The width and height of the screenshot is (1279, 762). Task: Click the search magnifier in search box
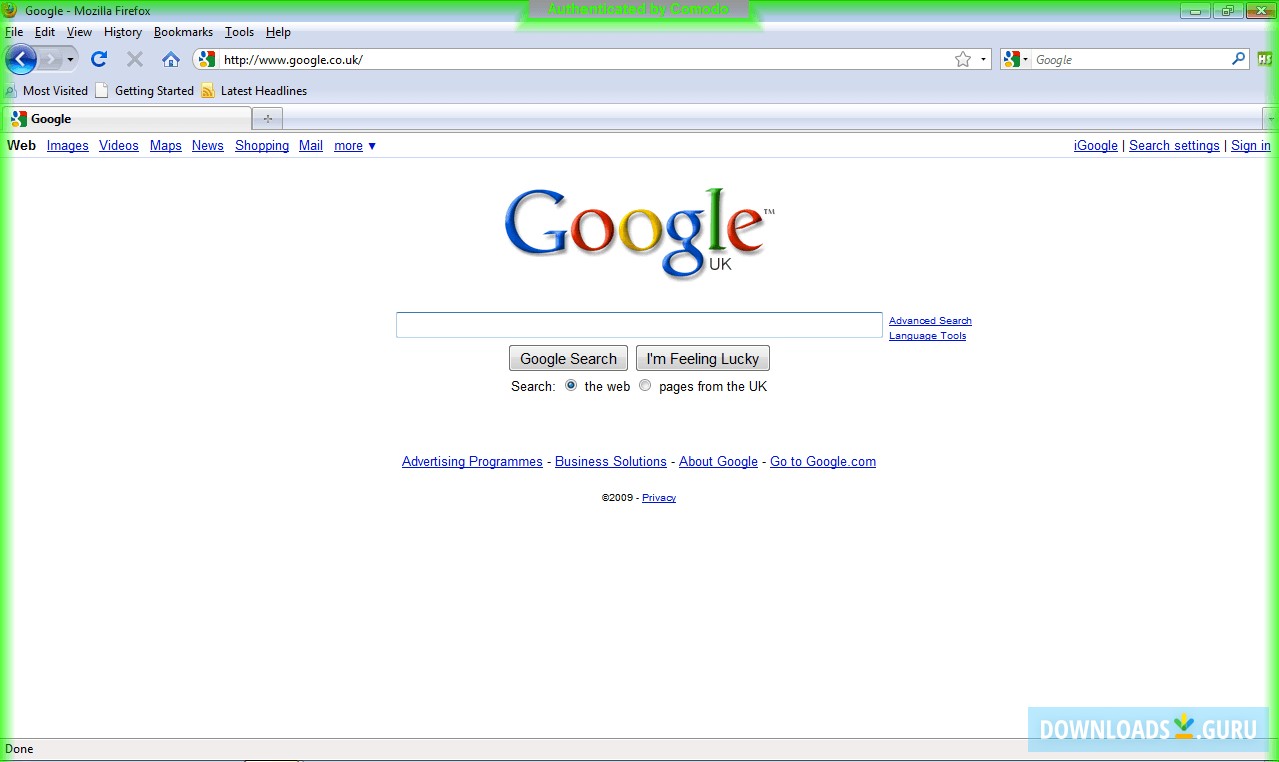[x=1239, y=59]
